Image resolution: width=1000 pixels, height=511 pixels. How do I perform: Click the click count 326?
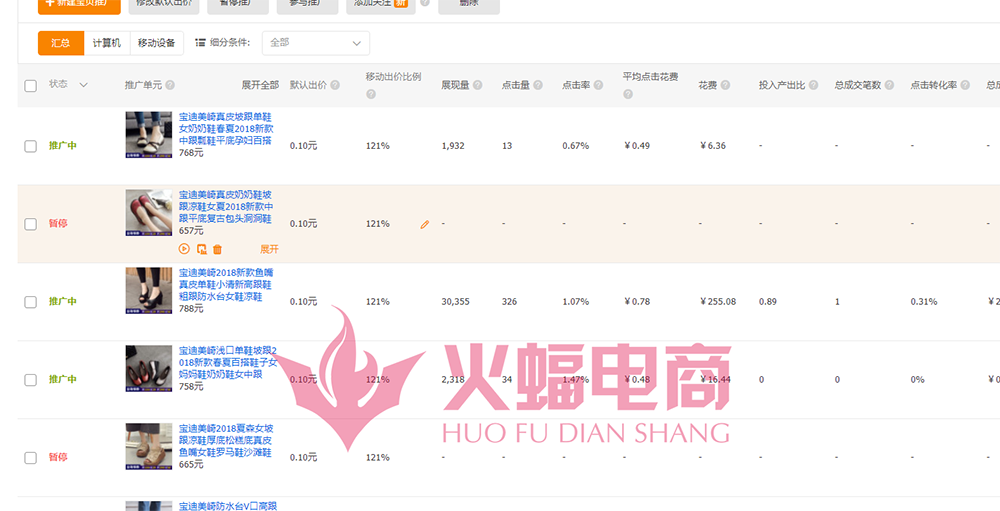pyautogui.click(x=510, y=302)
